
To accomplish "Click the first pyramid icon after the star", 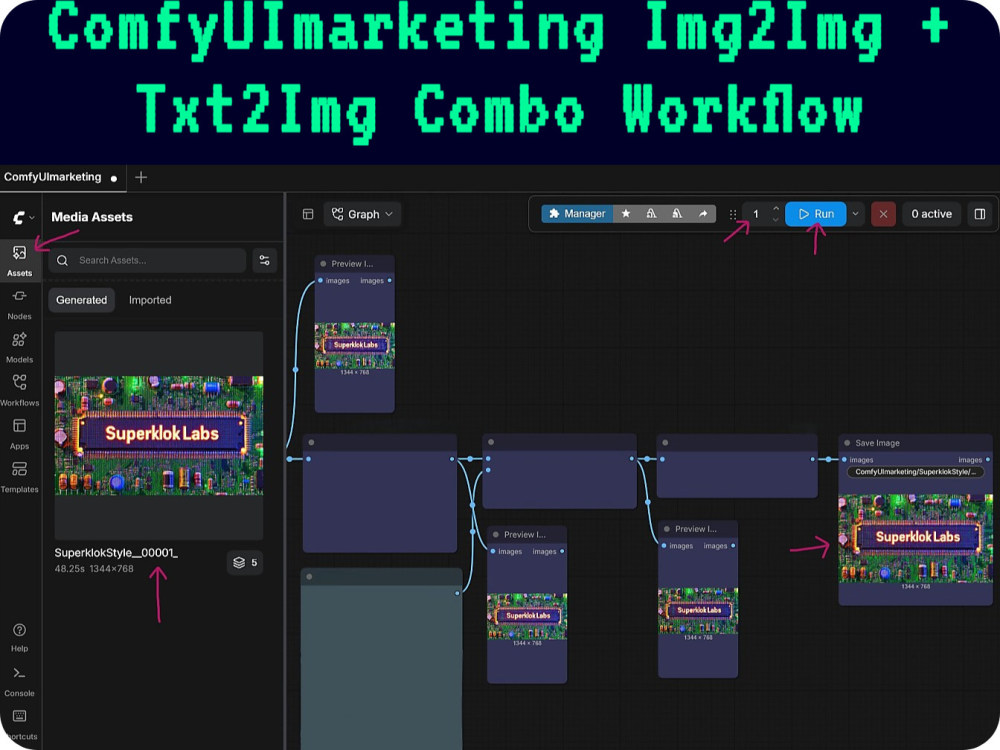I will pos(651,214).
